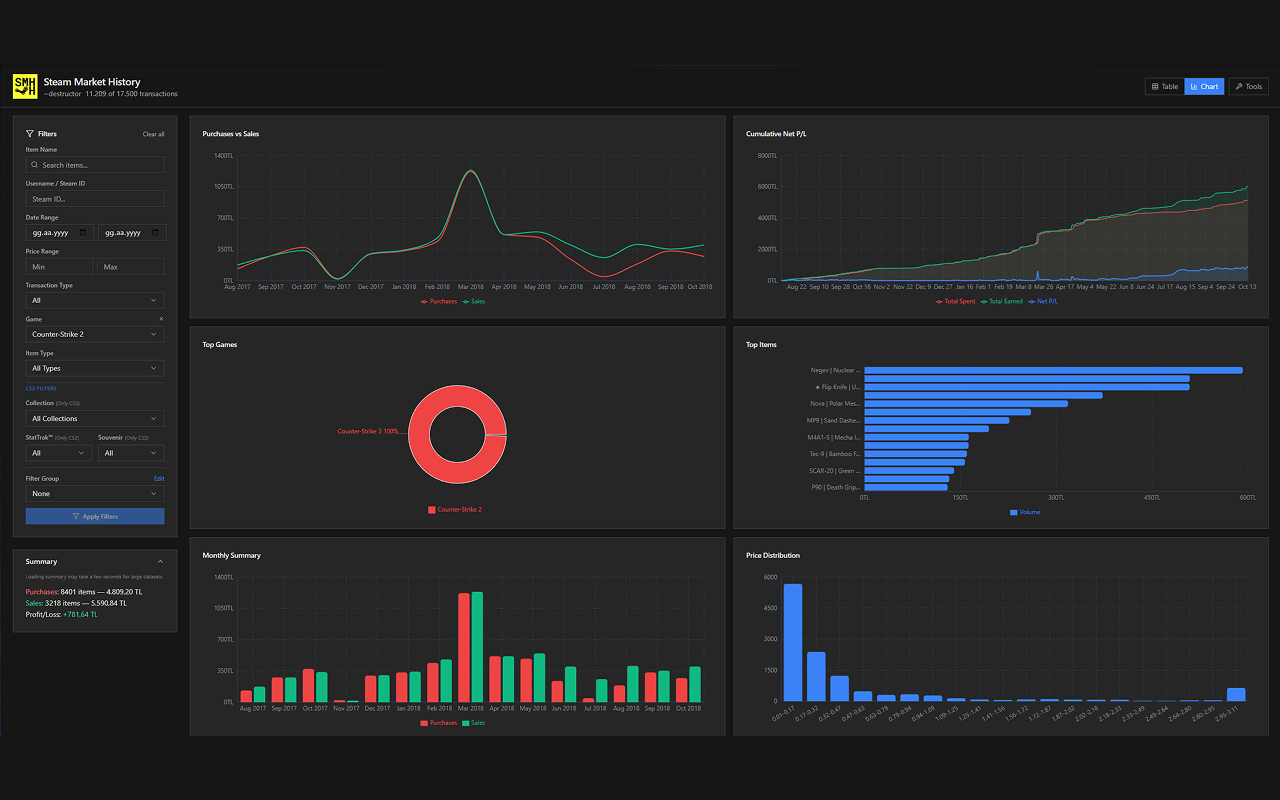Click the magnifier icon in item search
This screenshot has width=1280, height=800.
tap(35, 165)
